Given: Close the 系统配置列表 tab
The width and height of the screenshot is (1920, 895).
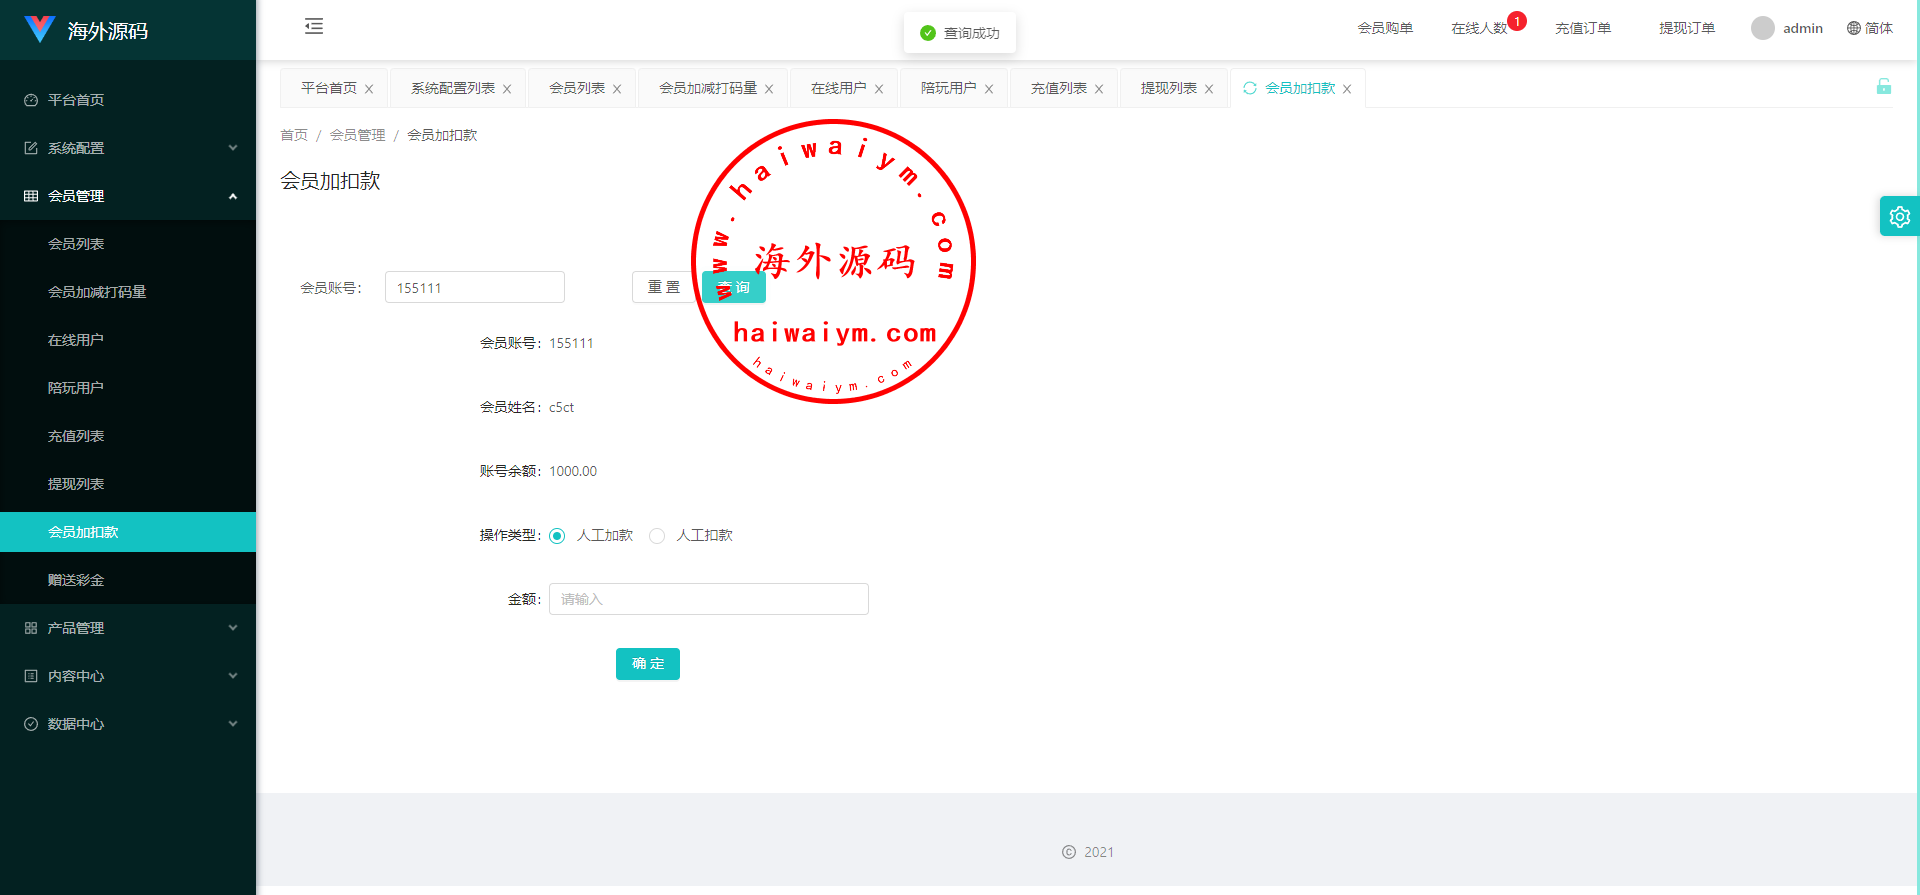Looking at the screenshot, I should tap(507, 89).
